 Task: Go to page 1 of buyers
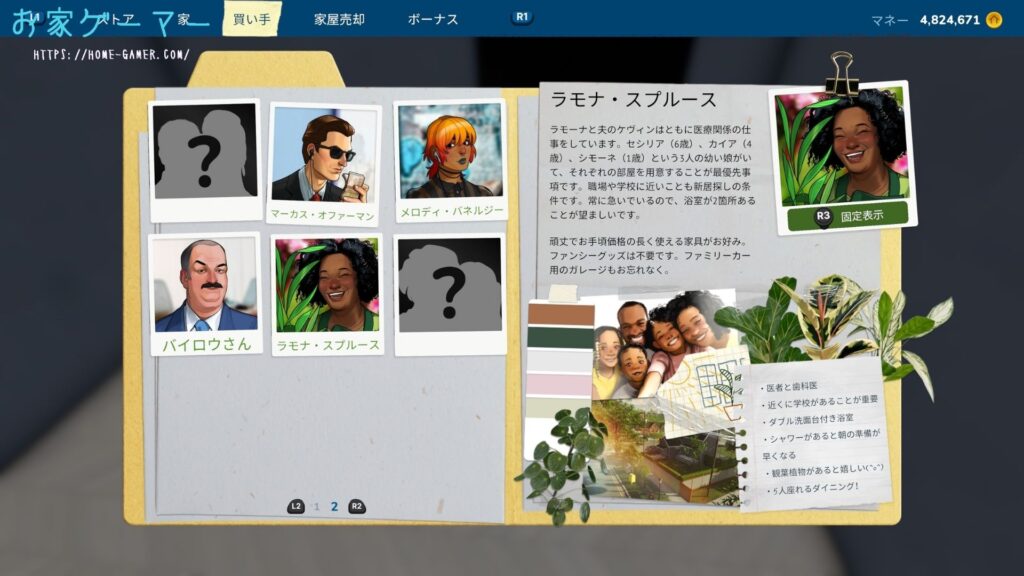pos(317,506)
